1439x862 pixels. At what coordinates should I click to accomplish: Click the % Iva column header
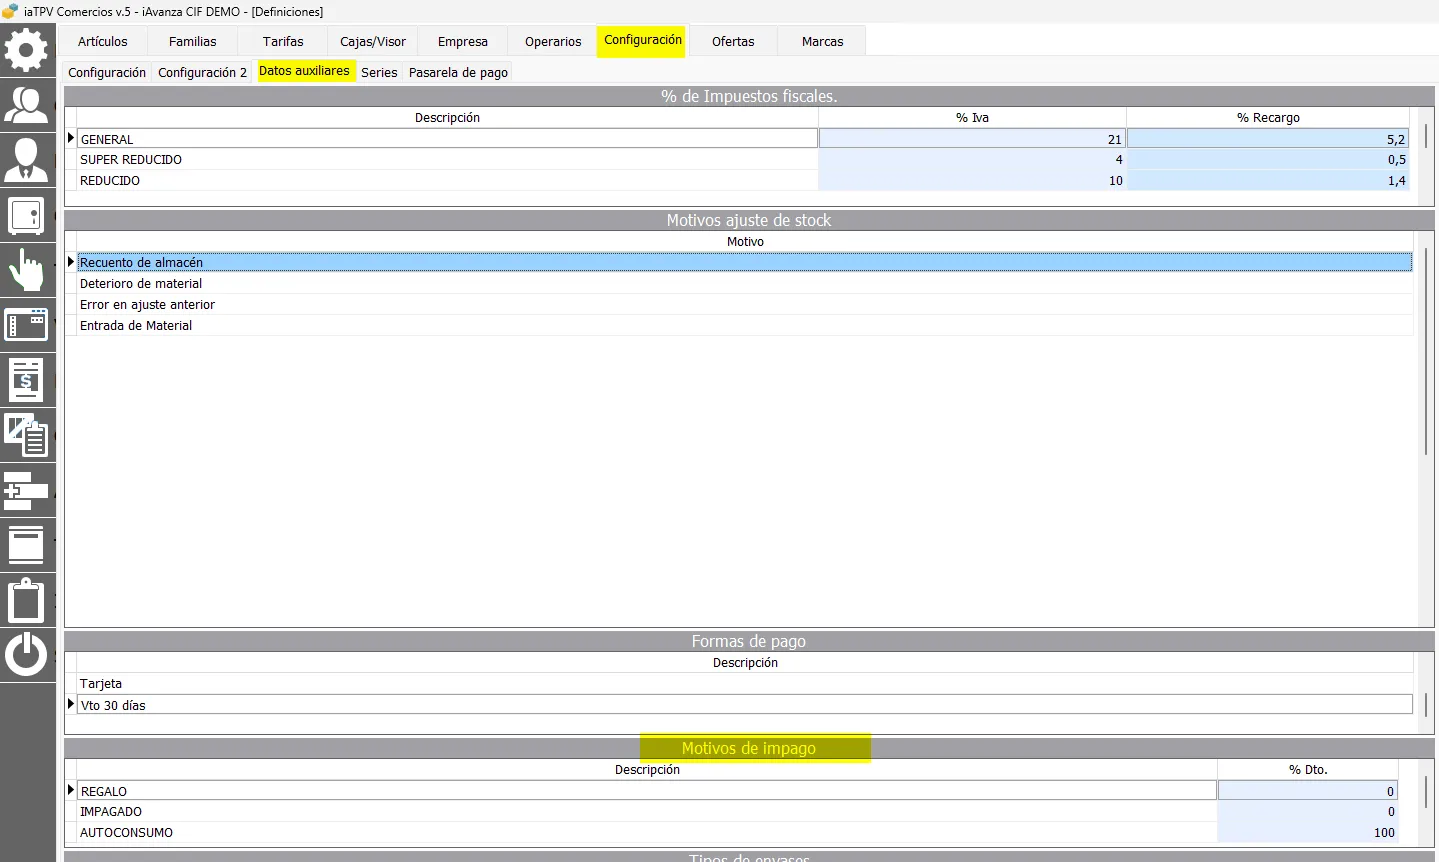(972, 118)
